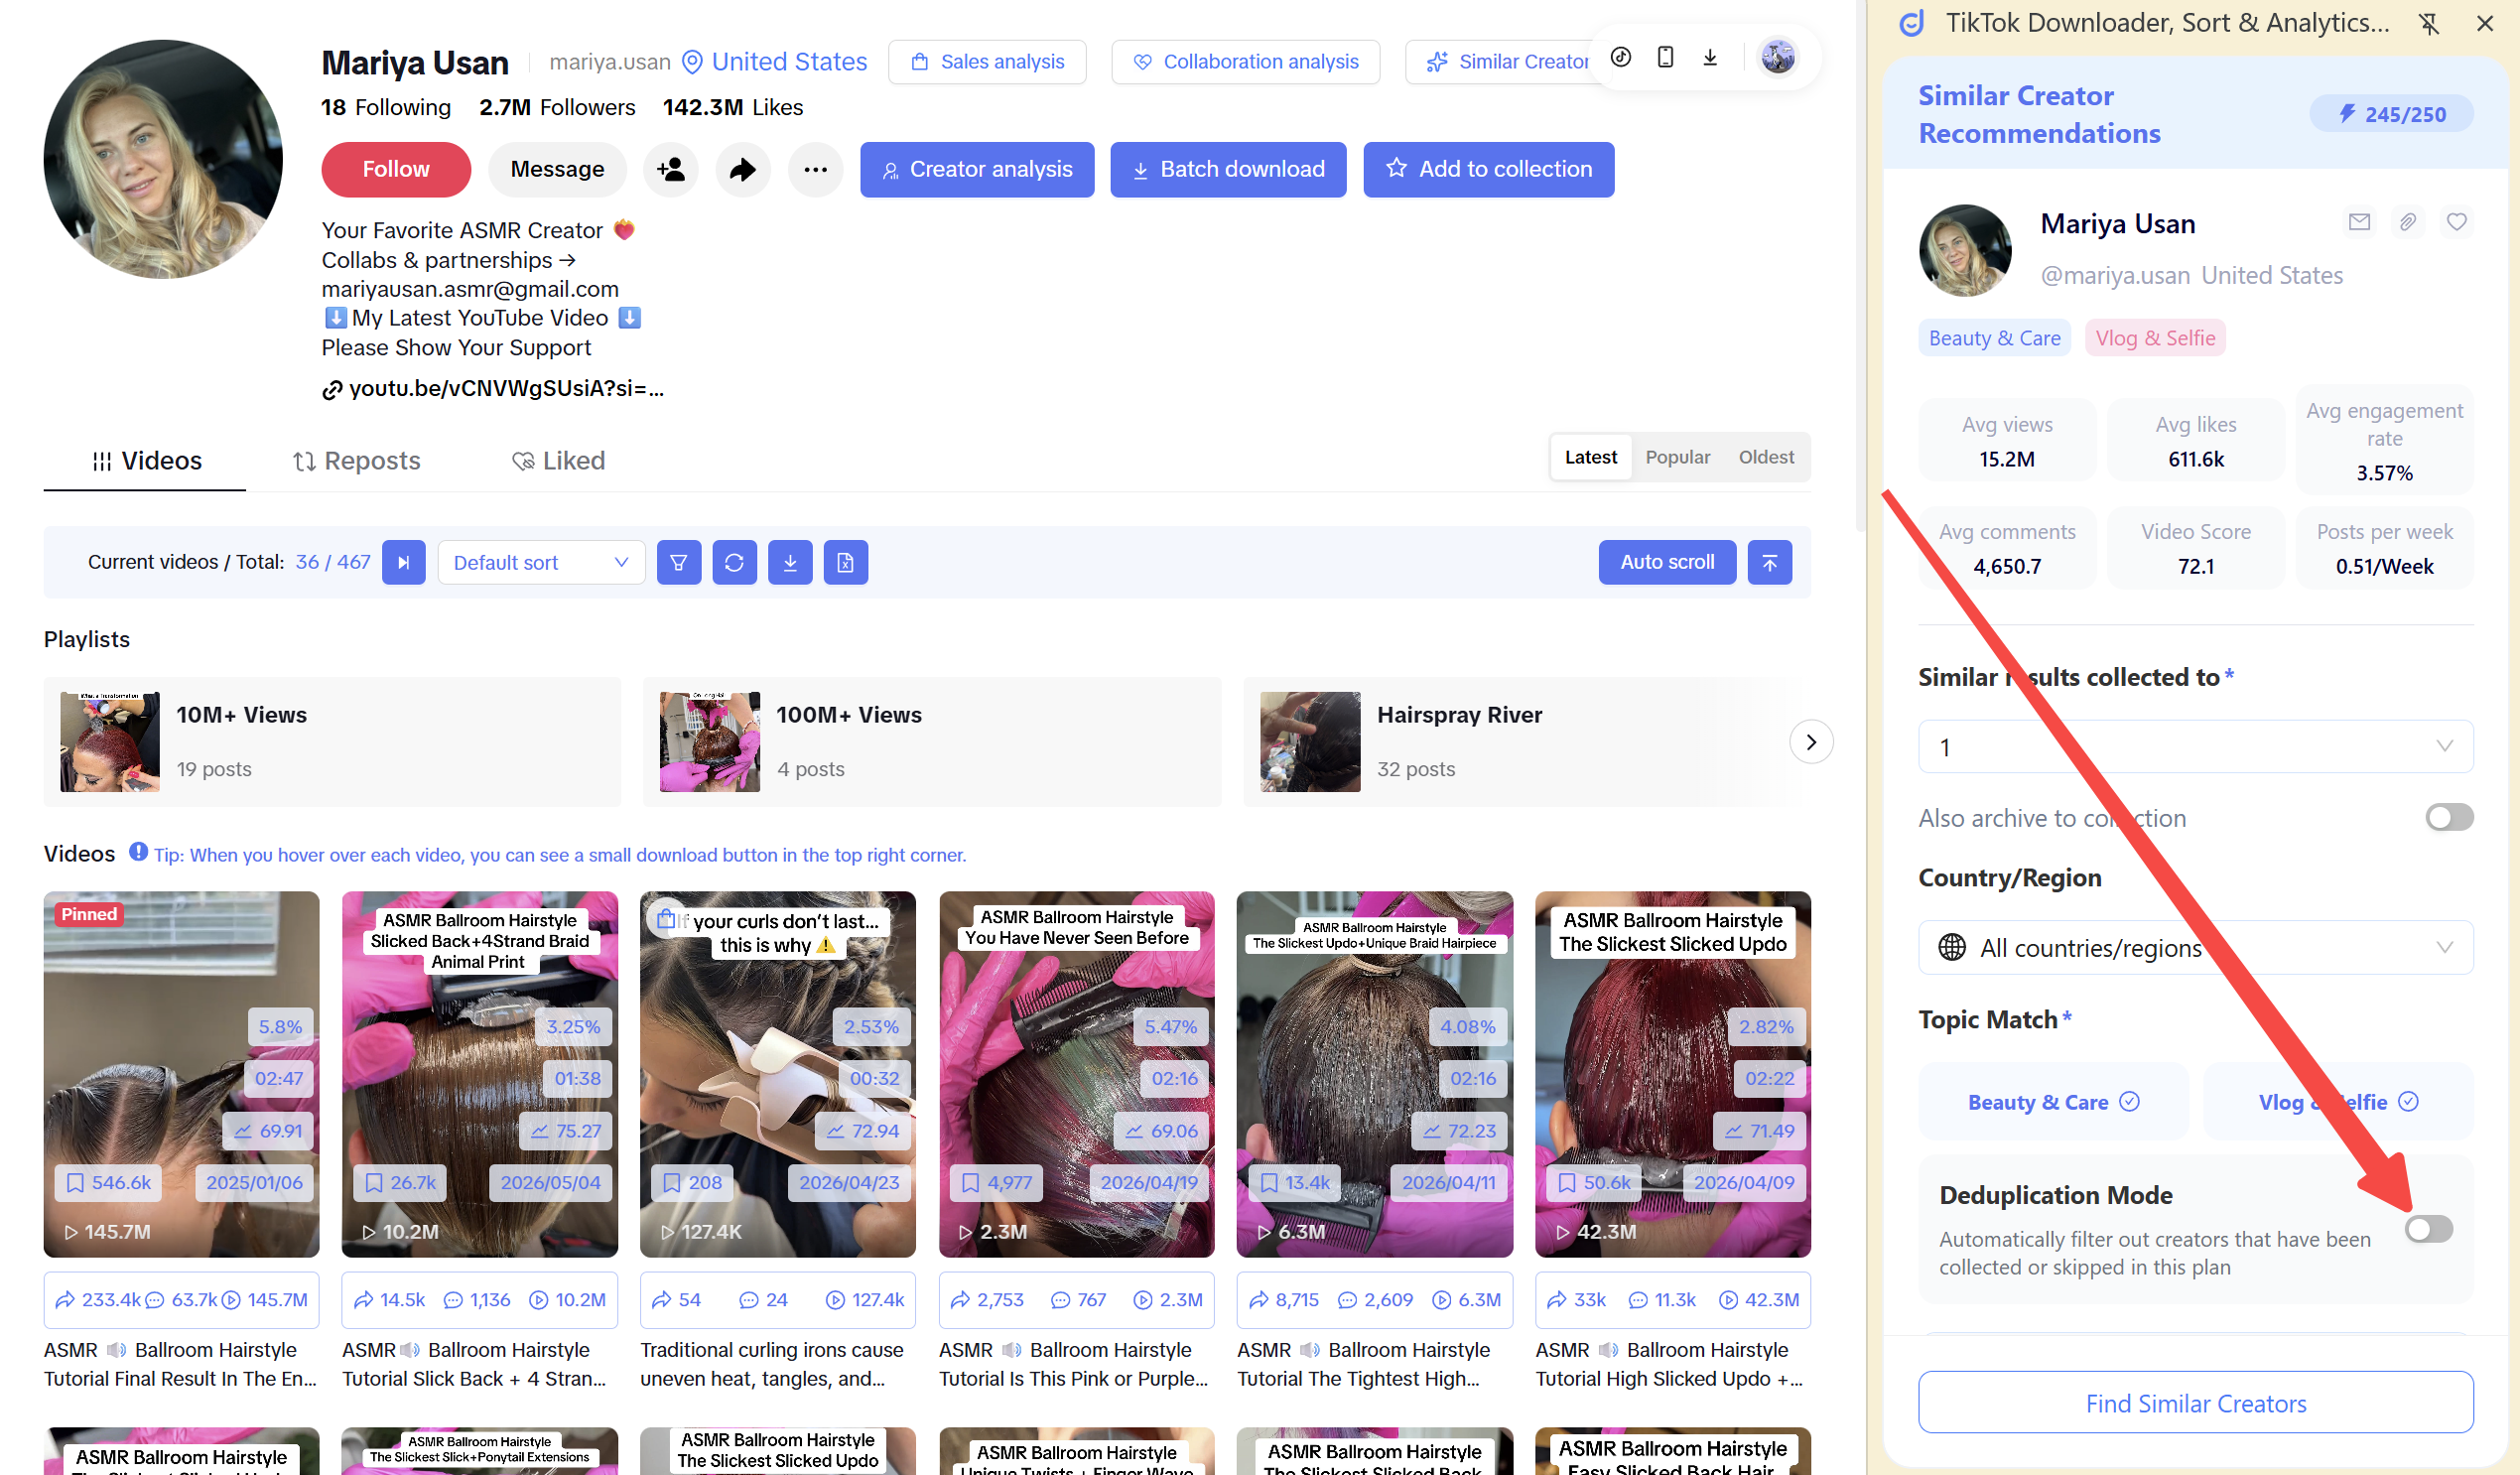Open the Pinned video thumbnail
The width and height of the screenshot is (2520, 1475).
(x=181, y=1074)
